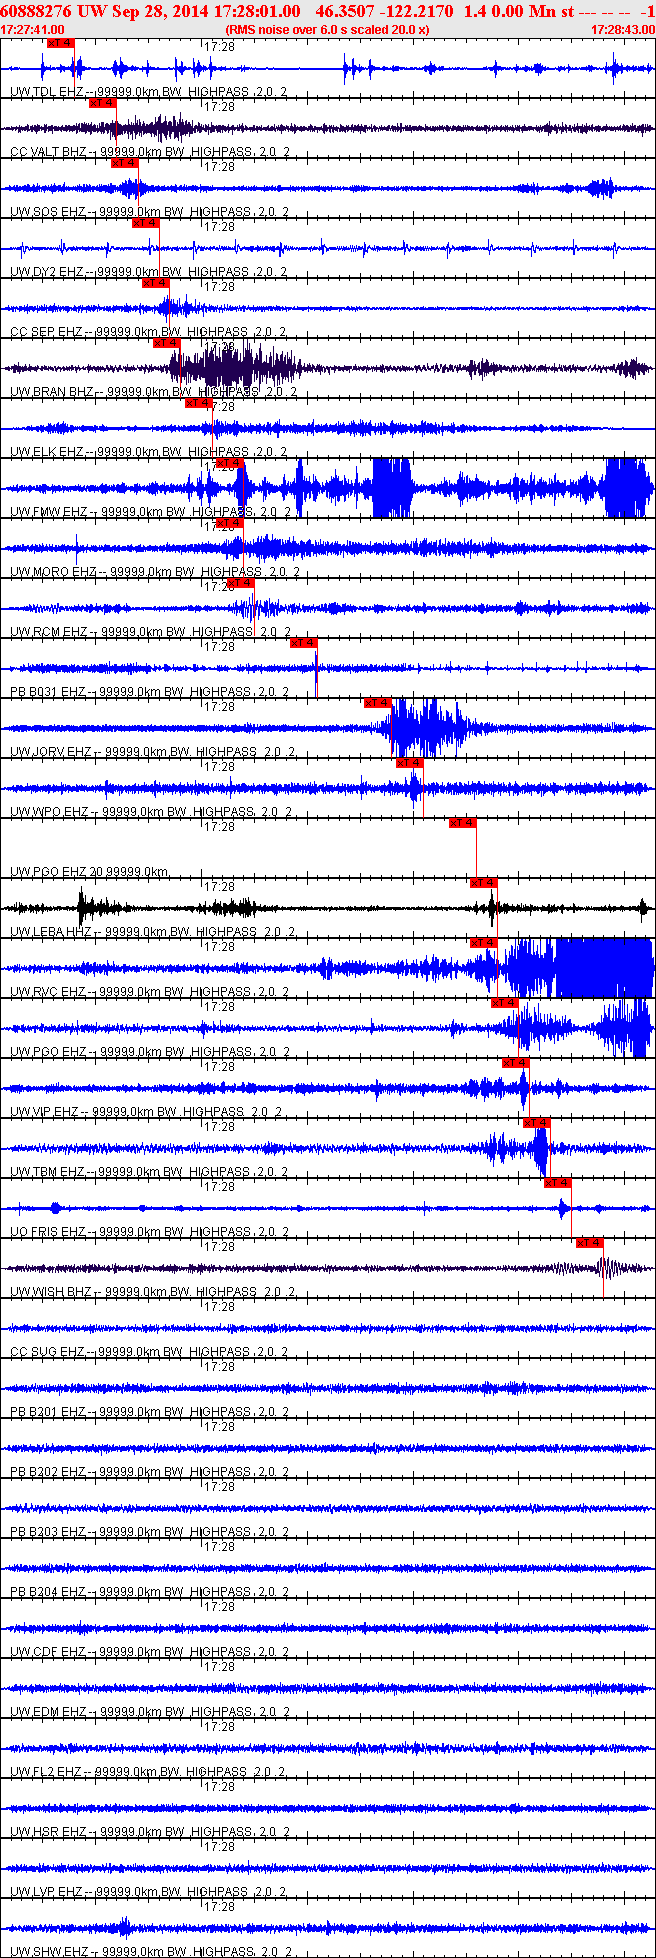Select the red pick flag on UW.BRAN trace

coord(166,343)
